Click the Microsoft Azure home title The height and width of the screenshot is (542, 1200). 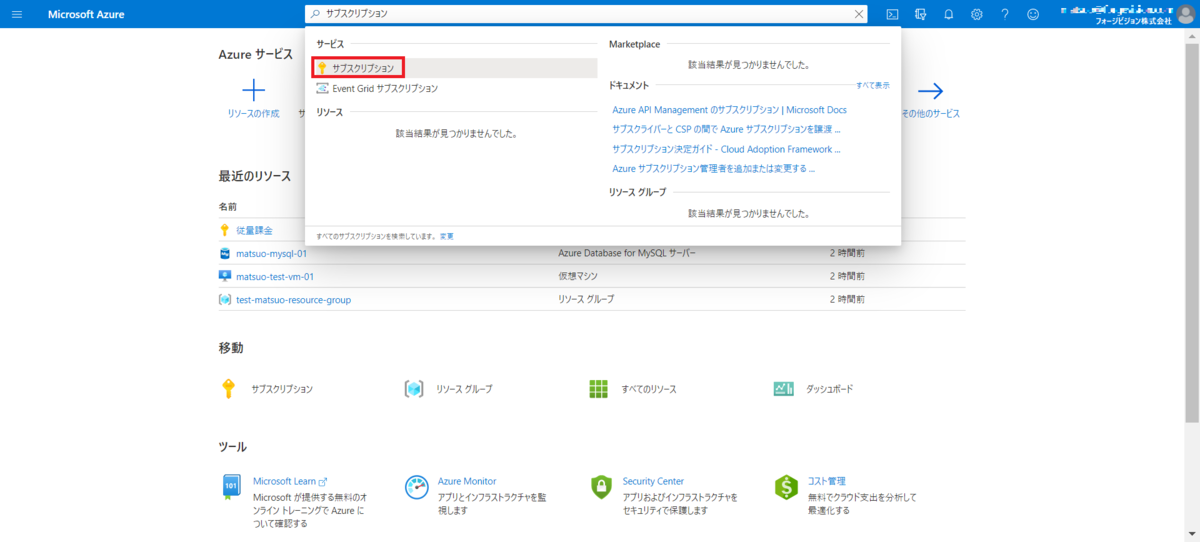coord(86,14)
